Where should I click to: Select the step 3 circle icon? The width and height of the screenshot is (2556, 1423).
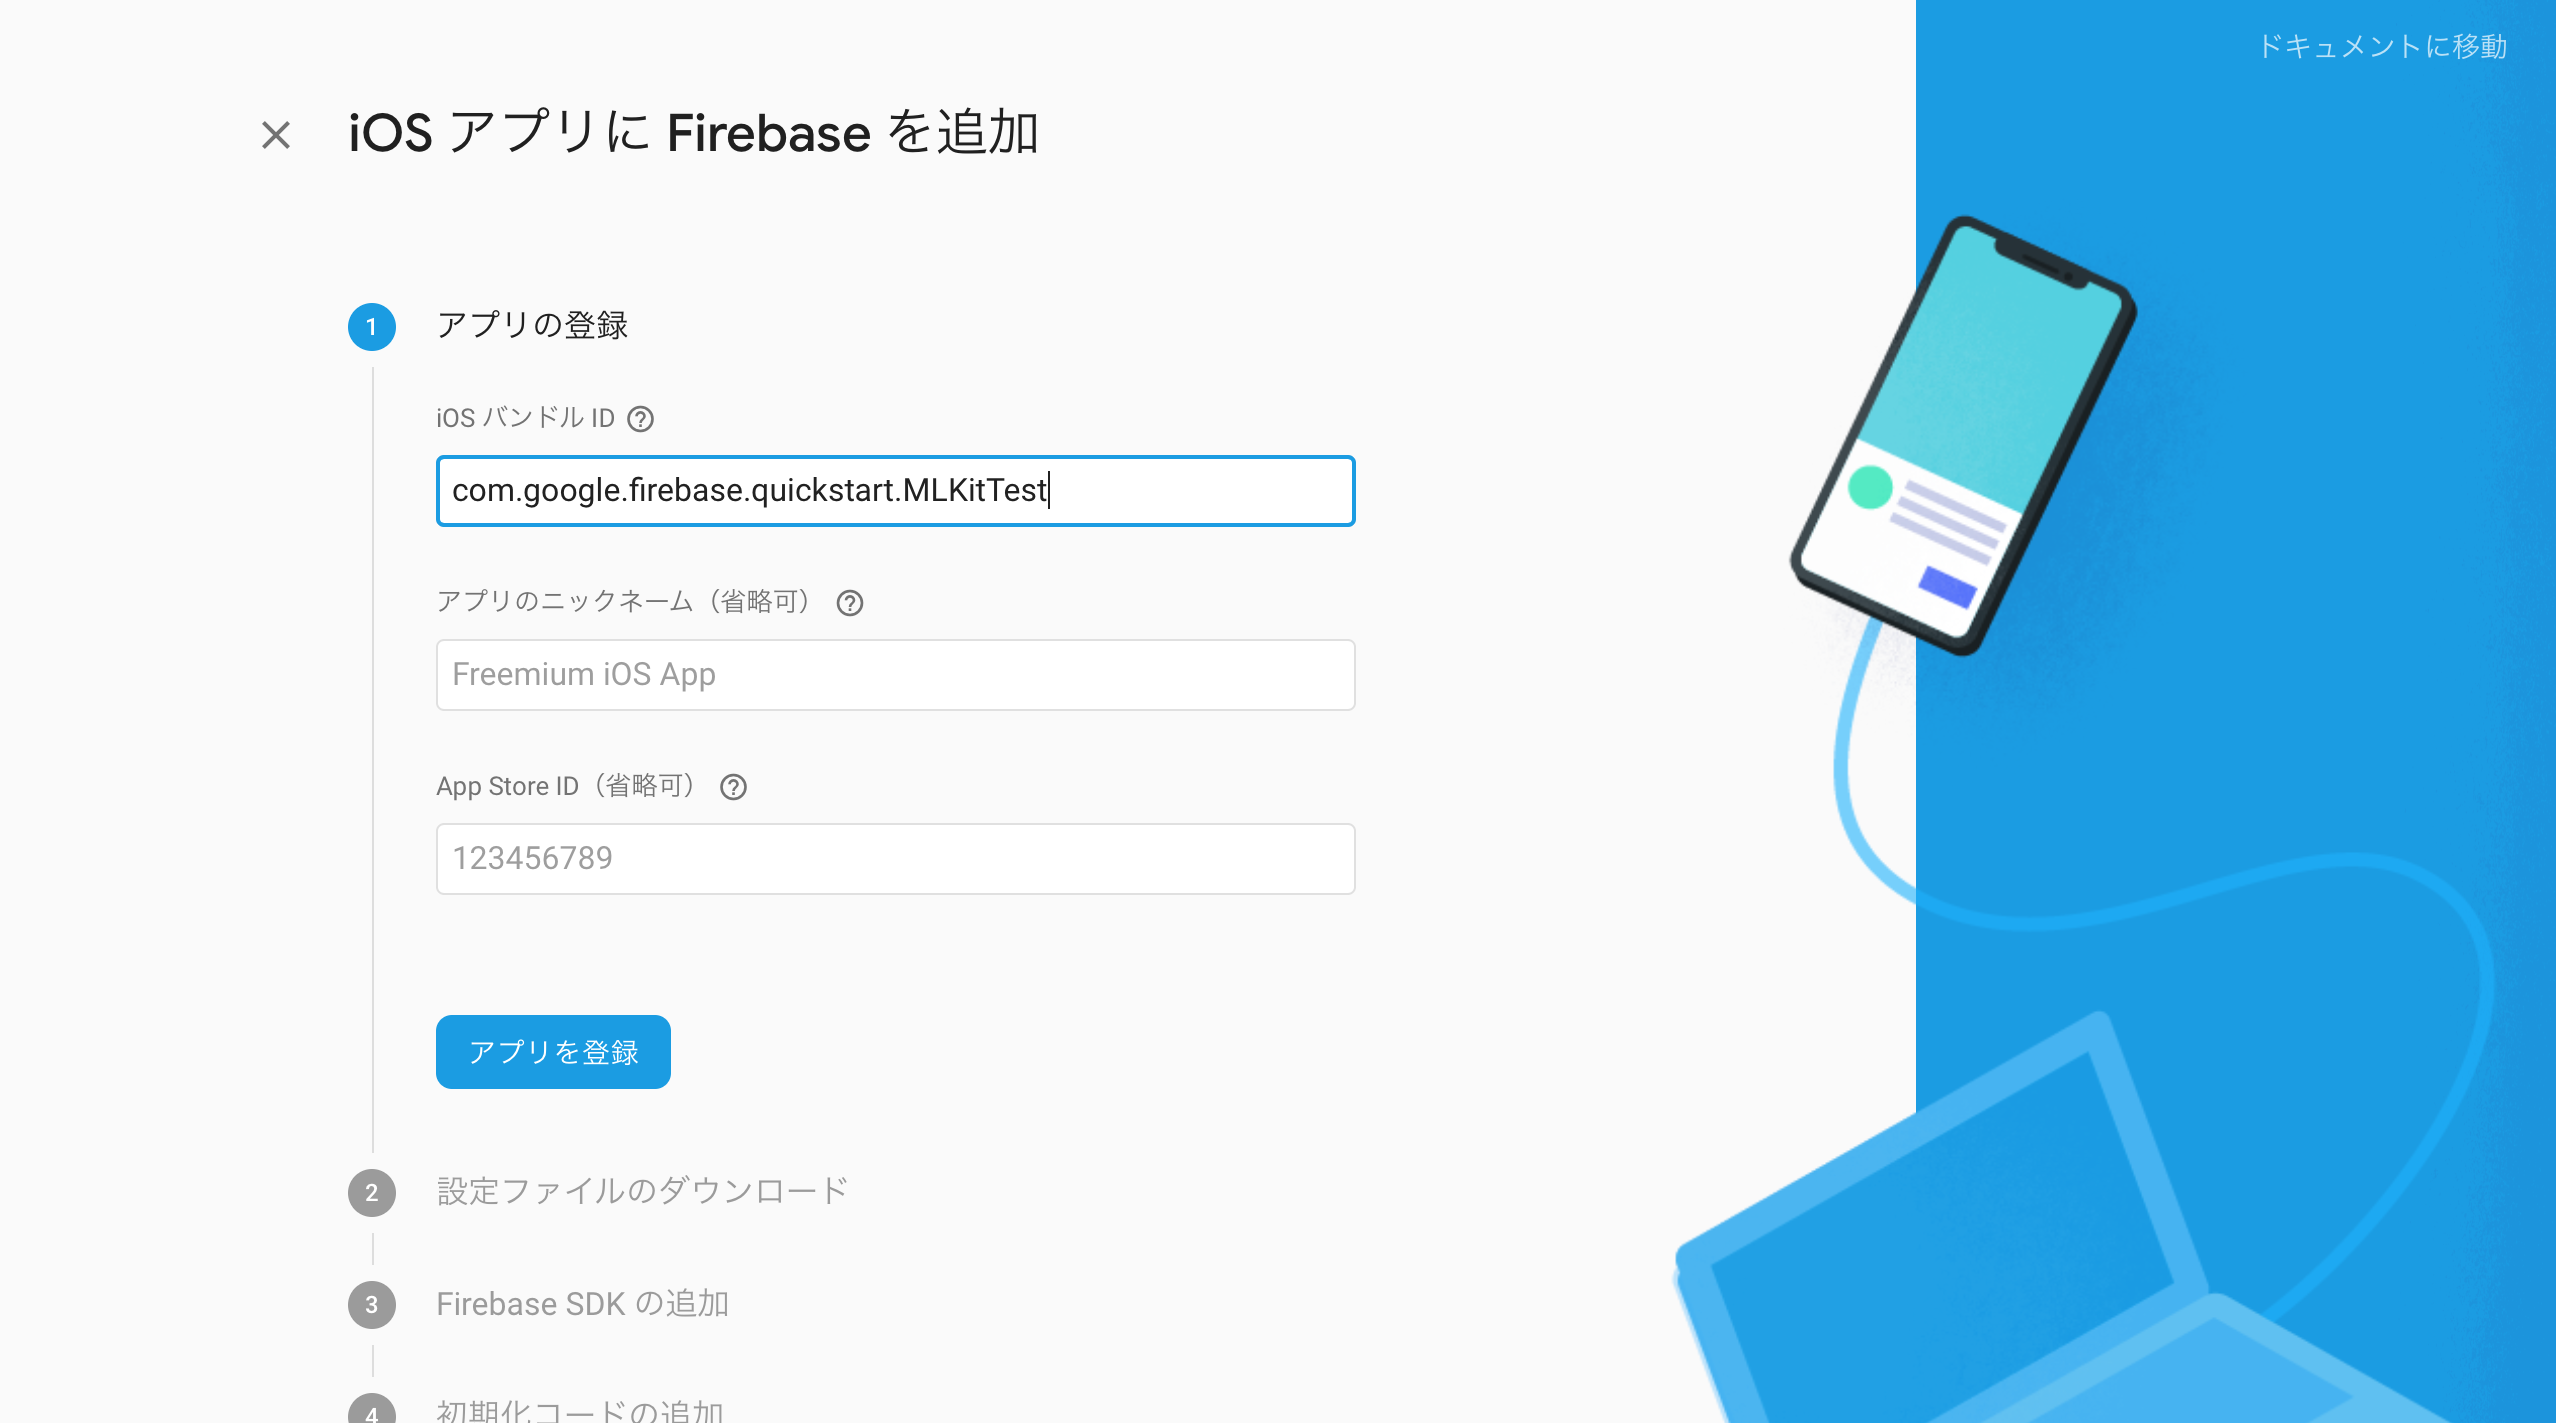372,1304
